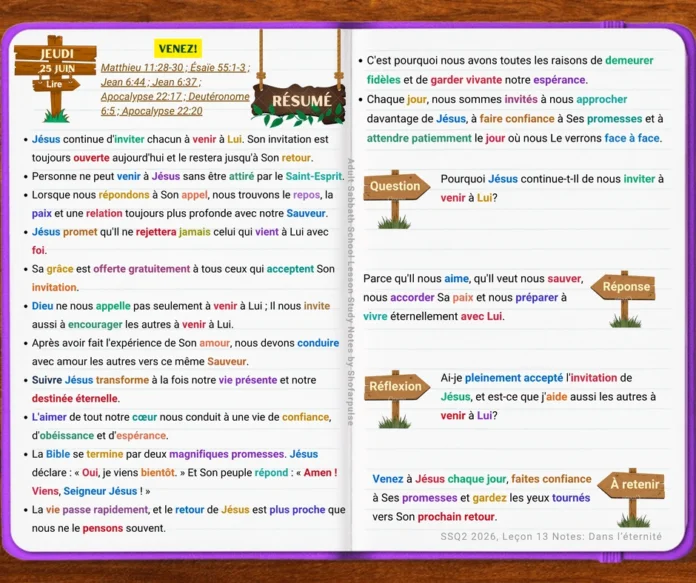696x583 pixels.
Task: Click the left rope holding the Résumé sign
Action: (x=261, y=59)
